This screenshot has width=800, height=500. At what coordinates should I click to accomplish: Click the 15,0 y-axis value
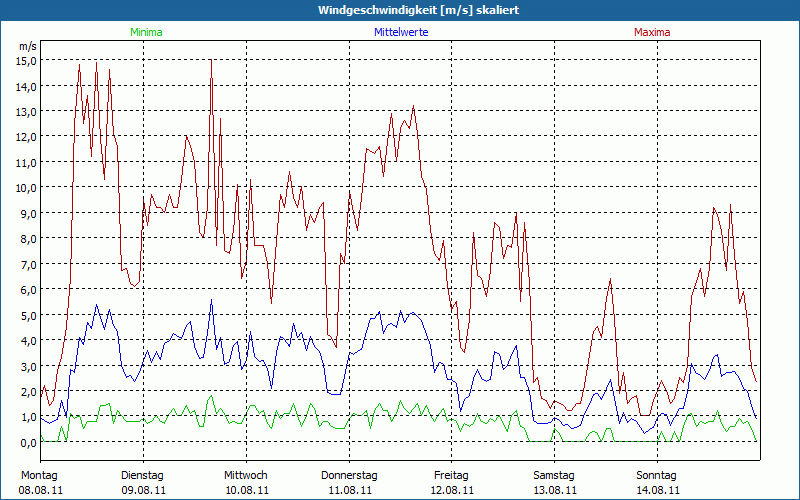(28, 61)
